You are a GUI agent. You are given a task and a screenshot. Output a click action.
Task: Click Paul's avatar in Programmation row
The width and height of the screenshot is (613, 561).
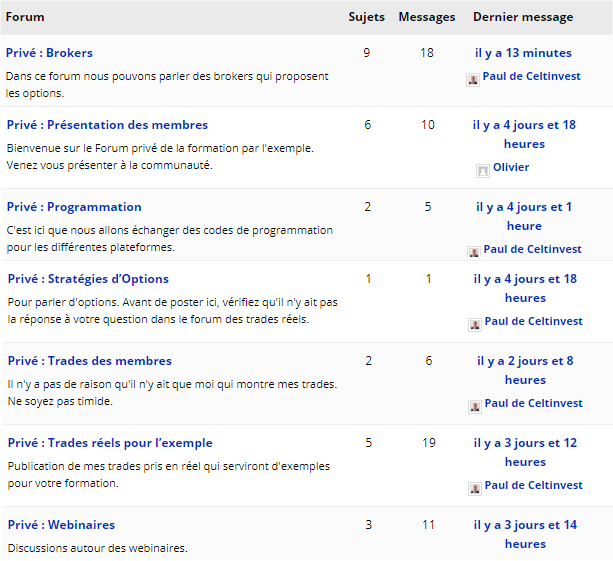coord(474,251)
